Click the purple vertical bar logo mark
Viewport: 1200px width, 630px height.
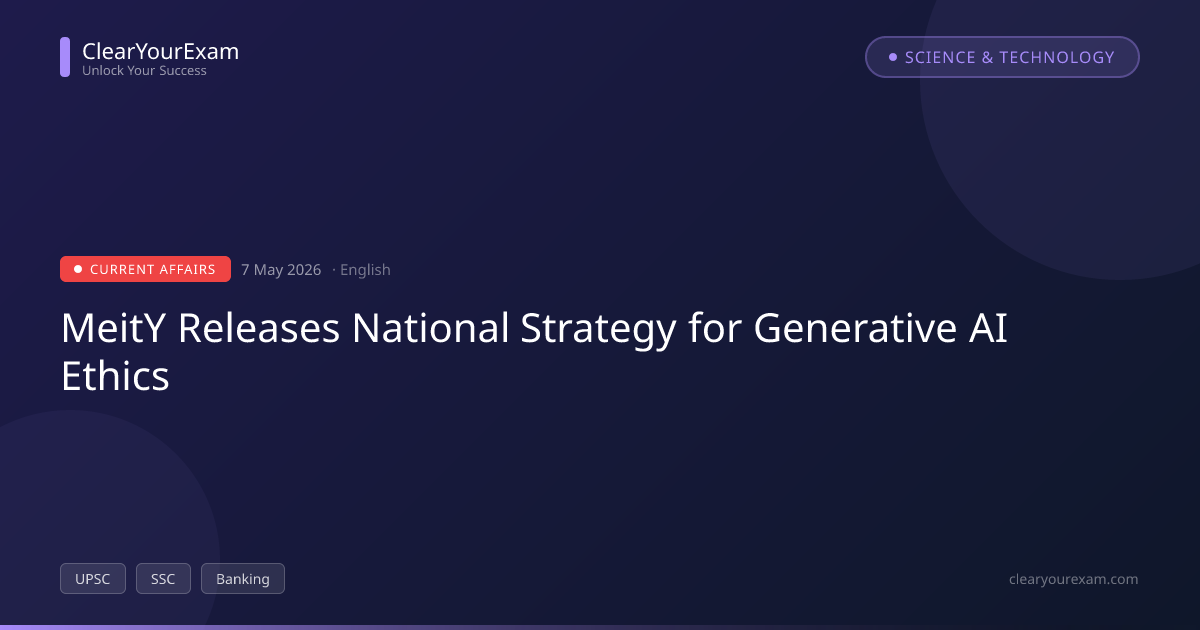click(x=65, y=57)
